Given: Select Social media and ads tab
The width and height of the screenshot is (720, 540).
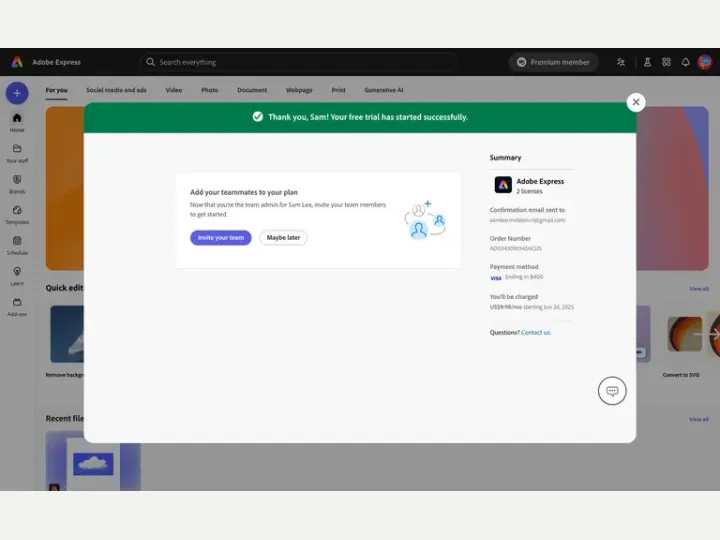Looking at the screenshot, I should (x=116, y=90).
